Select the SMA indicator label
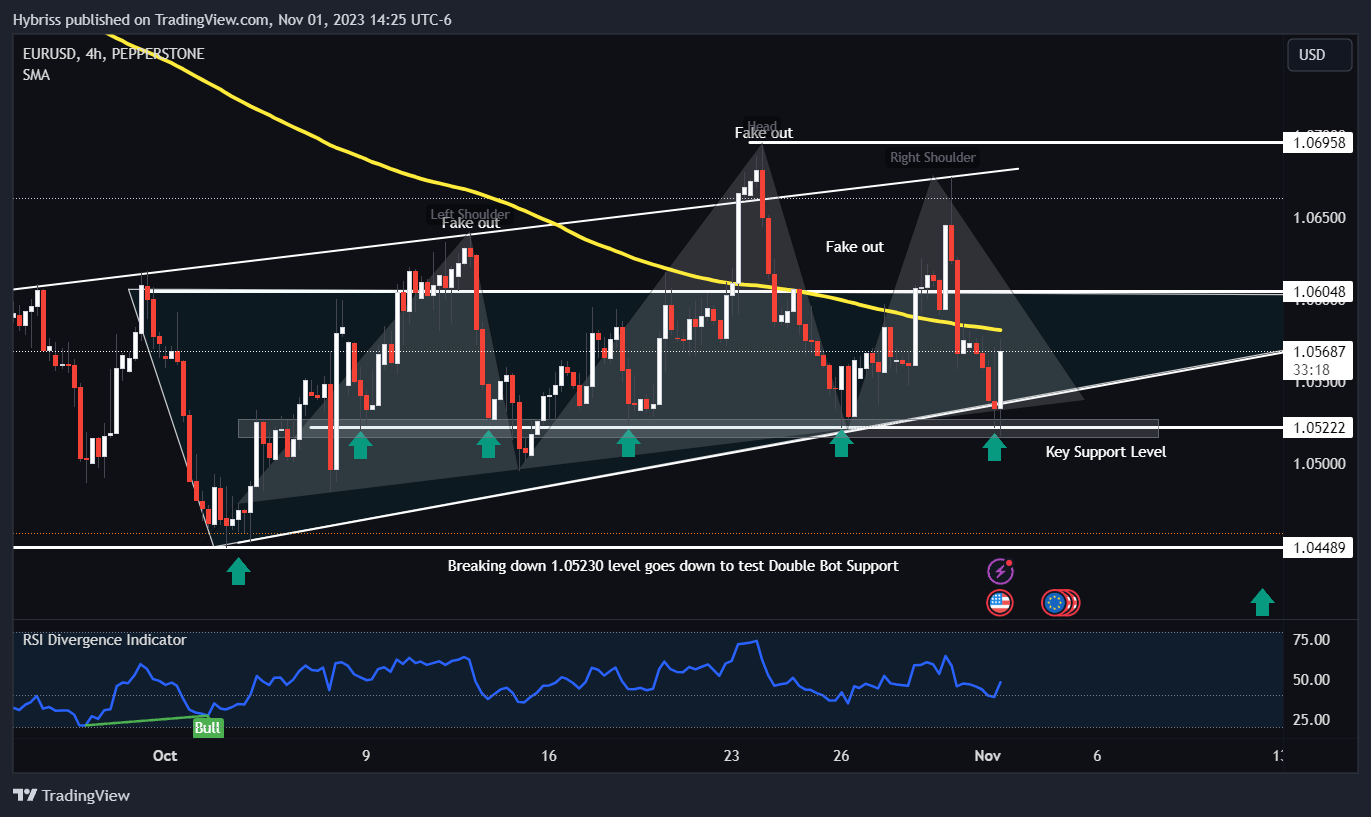 pyautogui.click(x=36, y=75)
